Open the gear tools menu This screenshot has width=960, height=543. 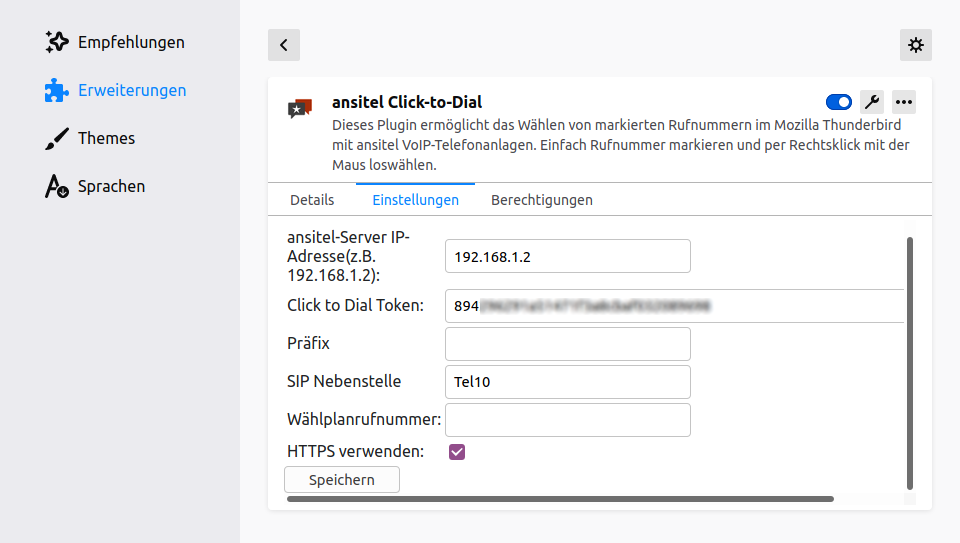[916, 44]
